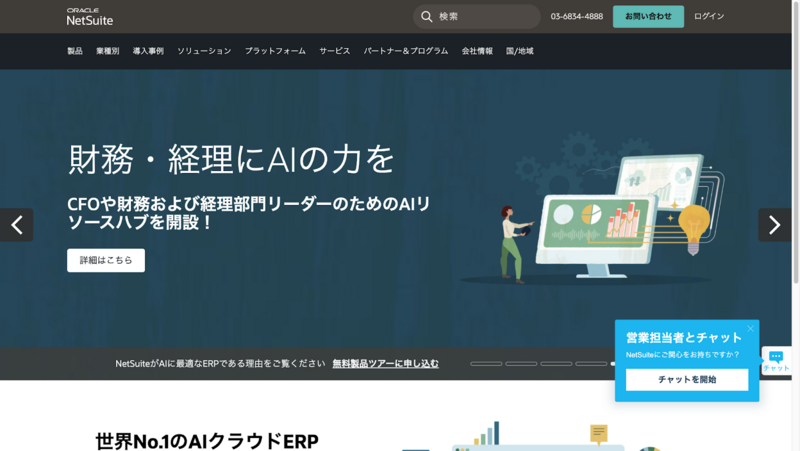Click the チャット side tab icon
Viewport: 800px width, 451px height.
(x=777, y=361)
